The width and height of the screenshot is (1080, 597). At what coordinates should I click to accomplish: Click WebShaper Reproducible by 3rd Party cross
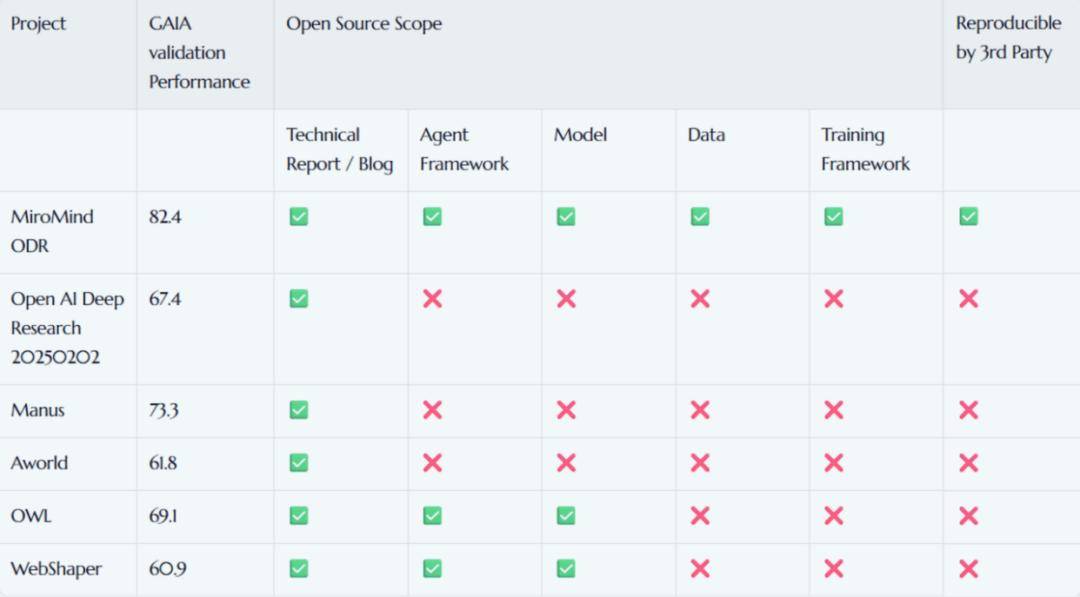click(968, 569)
